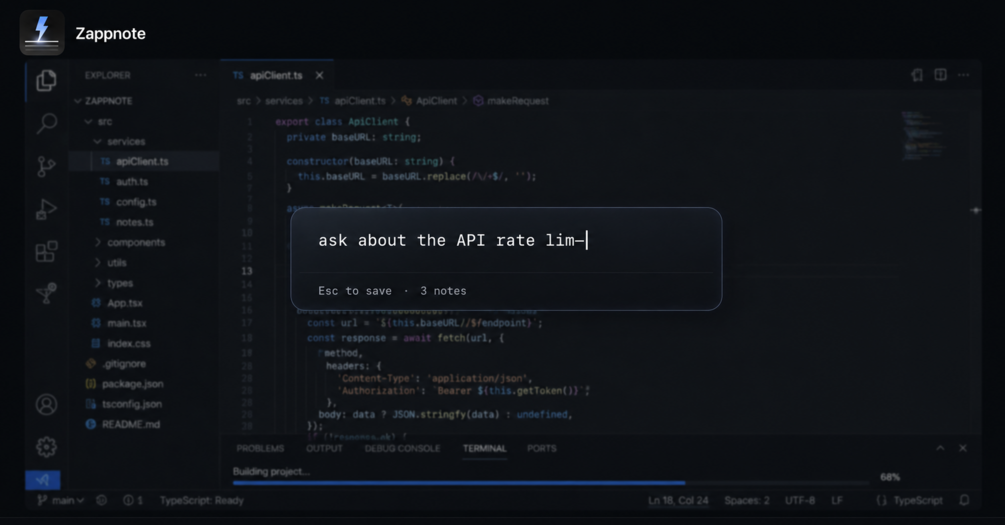
Task: Open README.md file
Action: click(x=123, y=424)
